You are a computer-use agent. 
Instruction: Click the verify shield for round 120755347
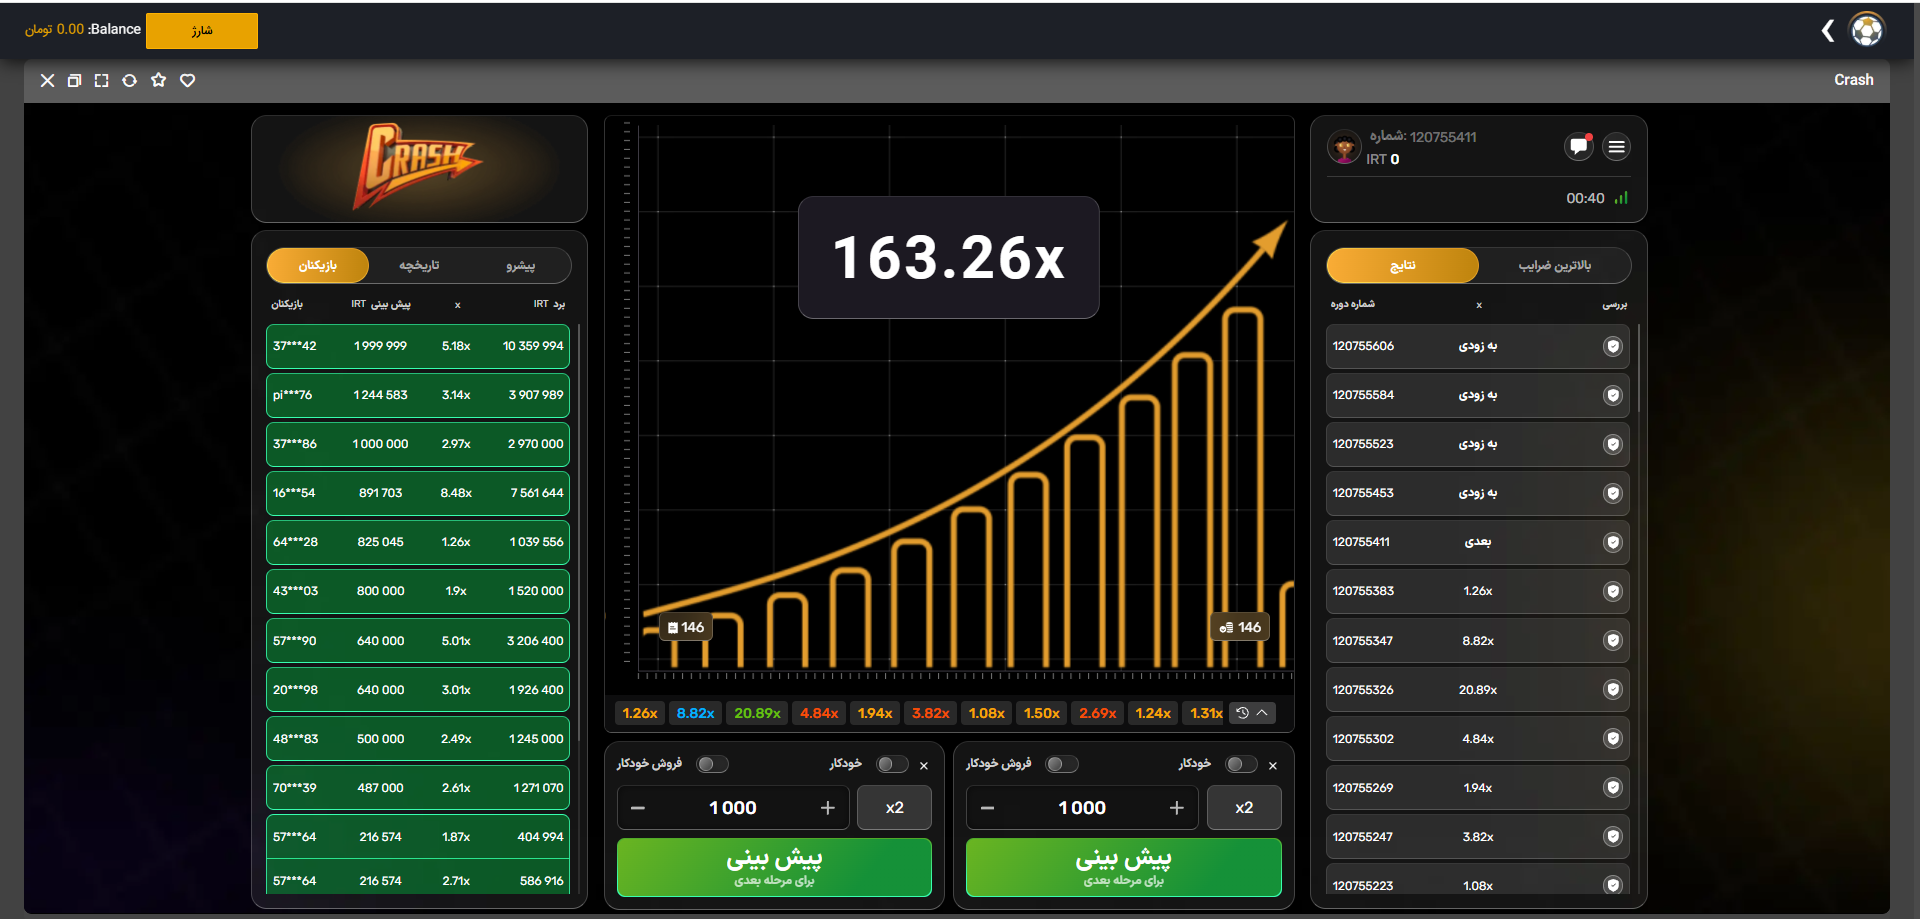[x=1612, y=640]
